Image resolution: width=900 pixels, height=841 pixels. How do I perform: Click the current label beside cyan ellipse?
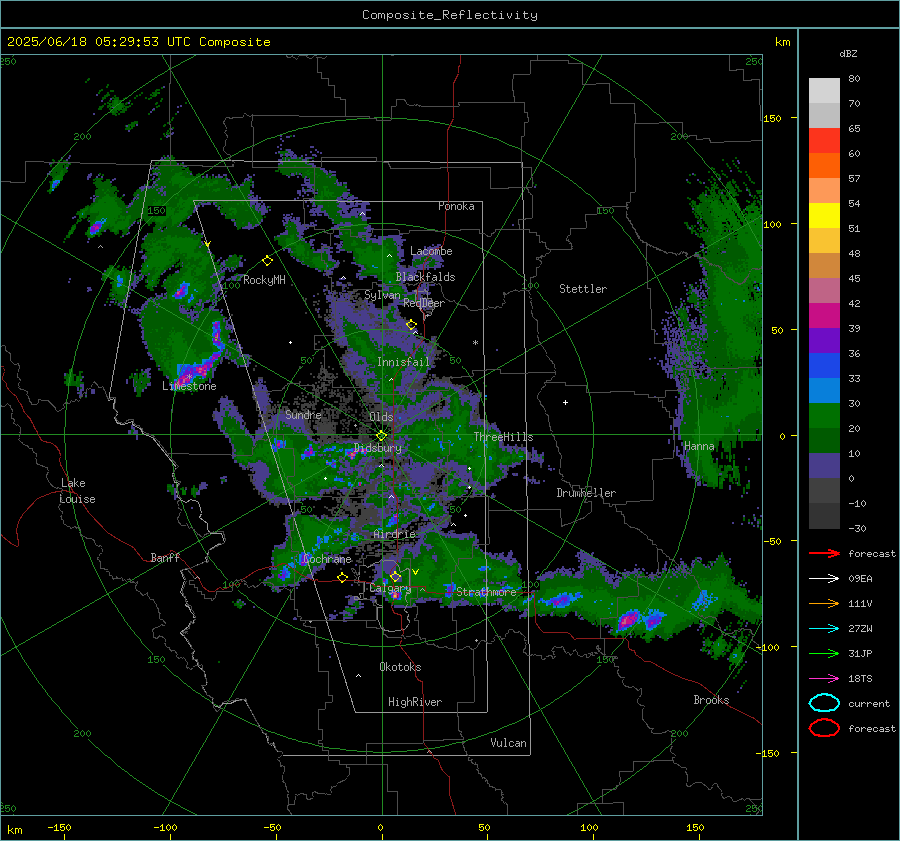[x=869, y=703]
